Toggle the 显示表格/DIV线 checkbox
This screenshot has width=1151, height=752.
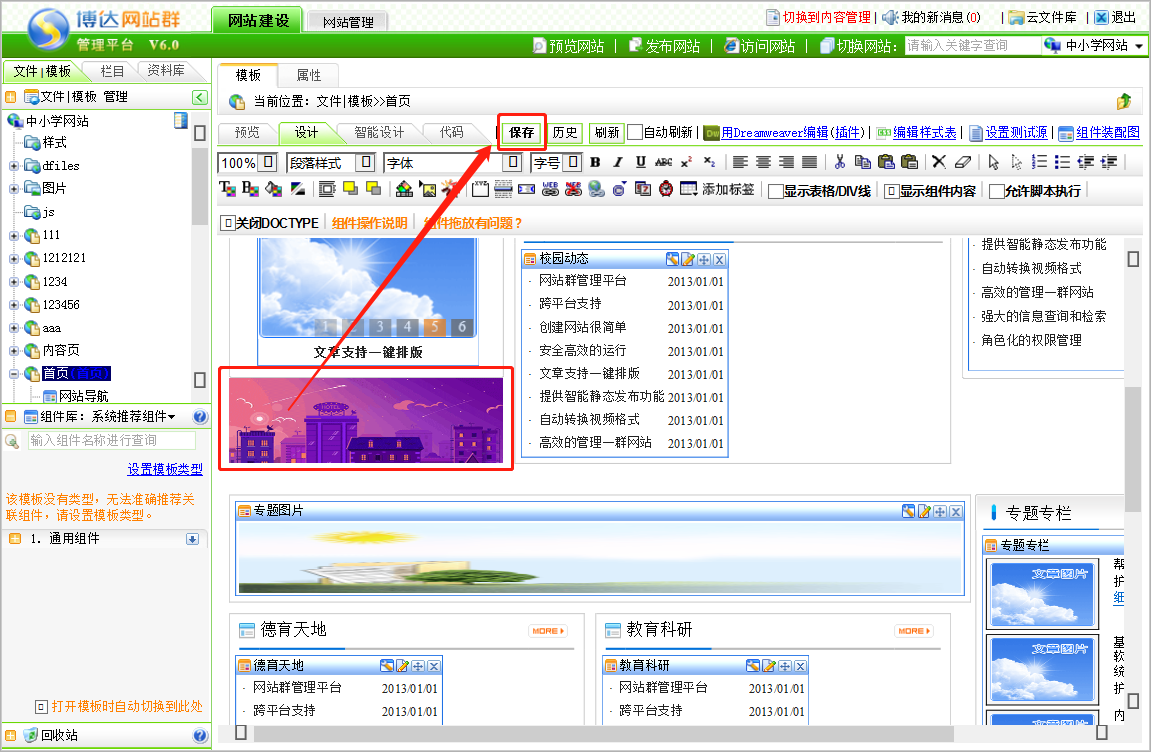tap(775, 191)
